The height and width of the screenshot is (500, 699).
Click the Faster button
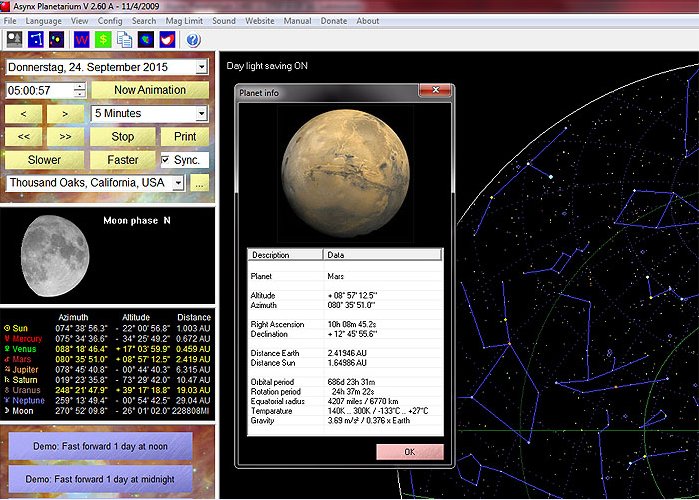pos(123,160)
